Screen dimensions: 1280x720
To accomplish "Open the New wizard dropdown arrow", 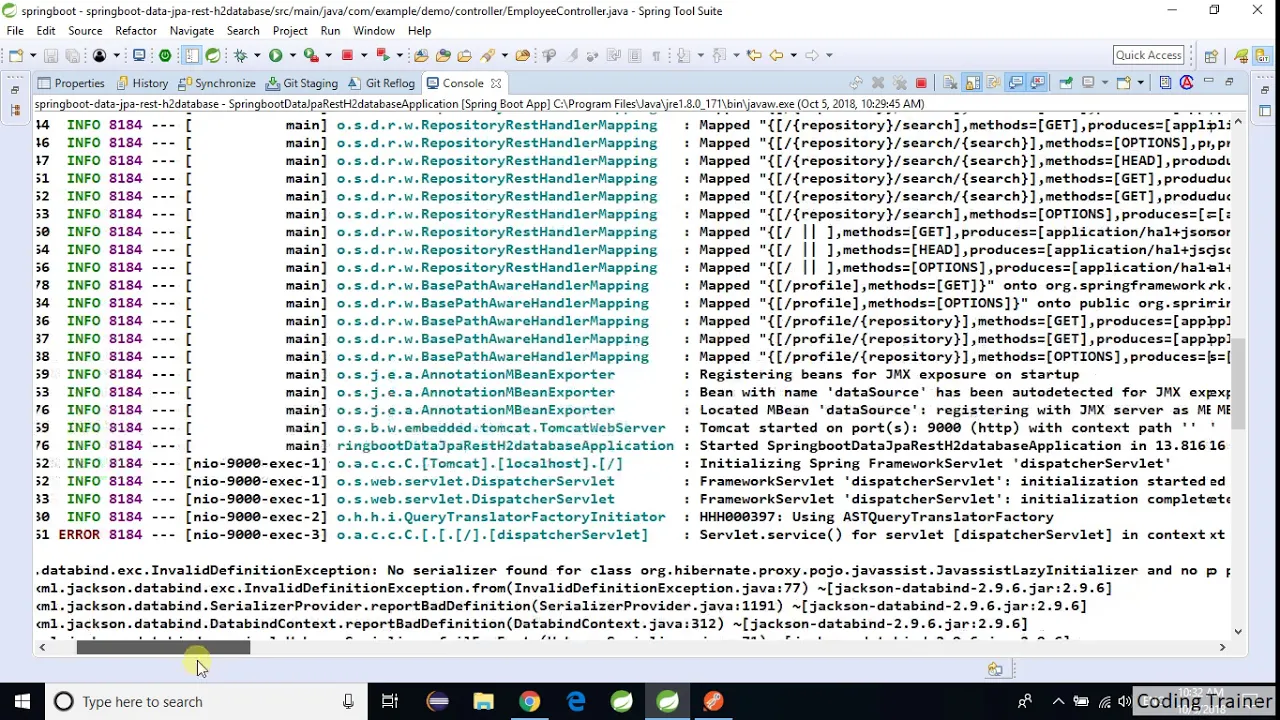I will pos(31,55).
